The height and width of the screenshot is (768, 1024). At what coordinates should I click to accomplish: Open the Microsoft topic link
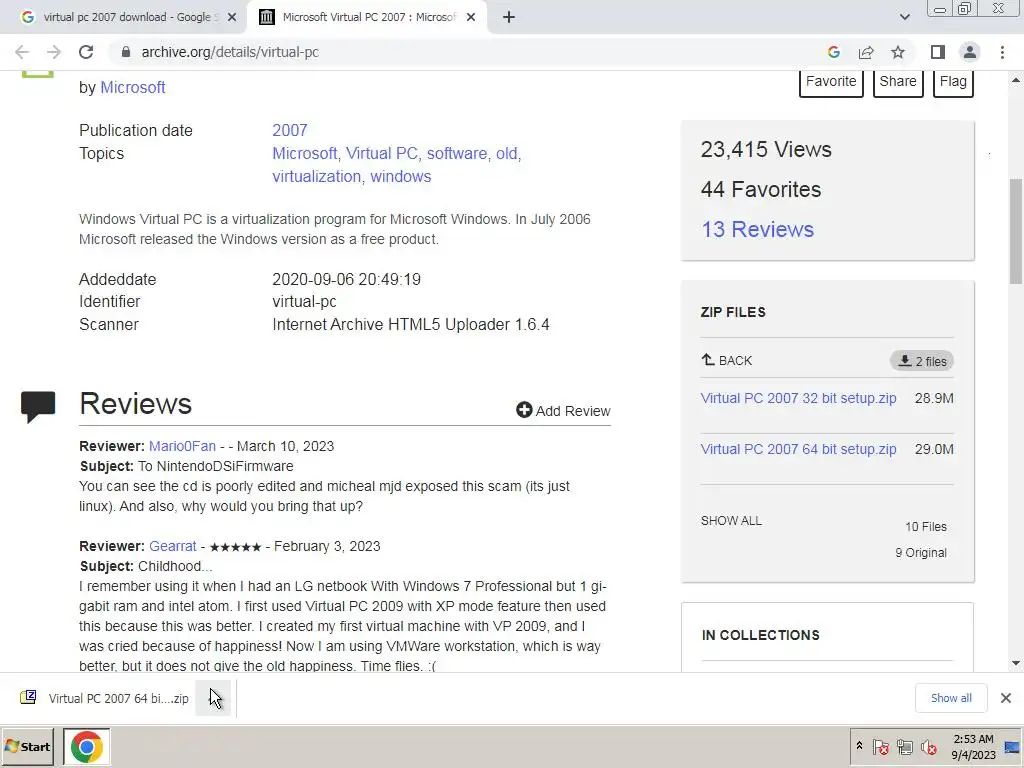304,153
